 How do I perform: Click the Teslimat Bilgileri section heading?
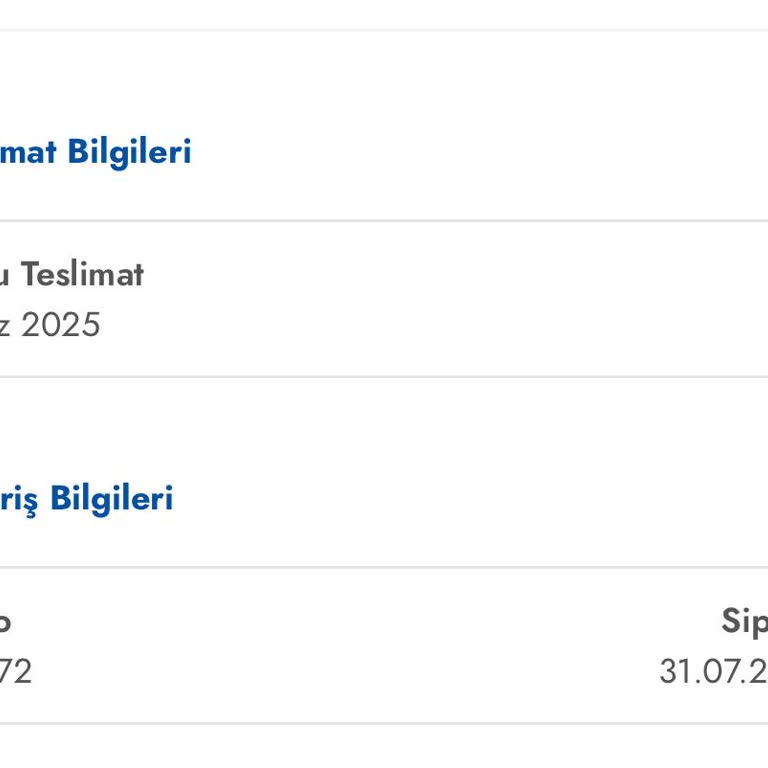pyautogui.click(x=95, y=152)
